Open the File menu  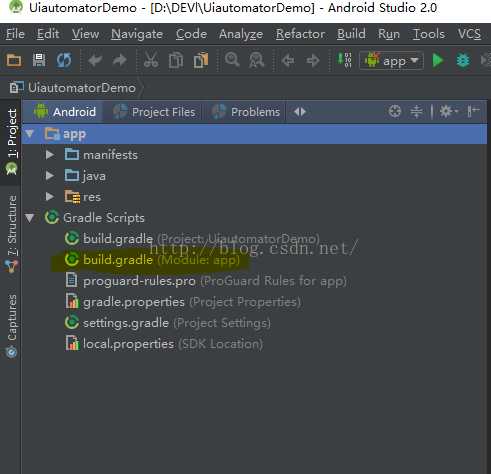tap(15, 34)
